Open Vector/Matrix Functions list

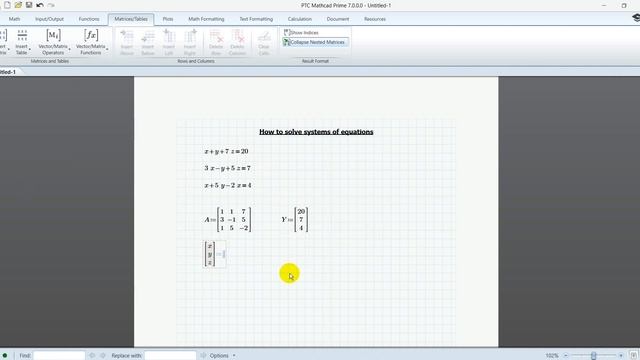[x=91, y=42]
